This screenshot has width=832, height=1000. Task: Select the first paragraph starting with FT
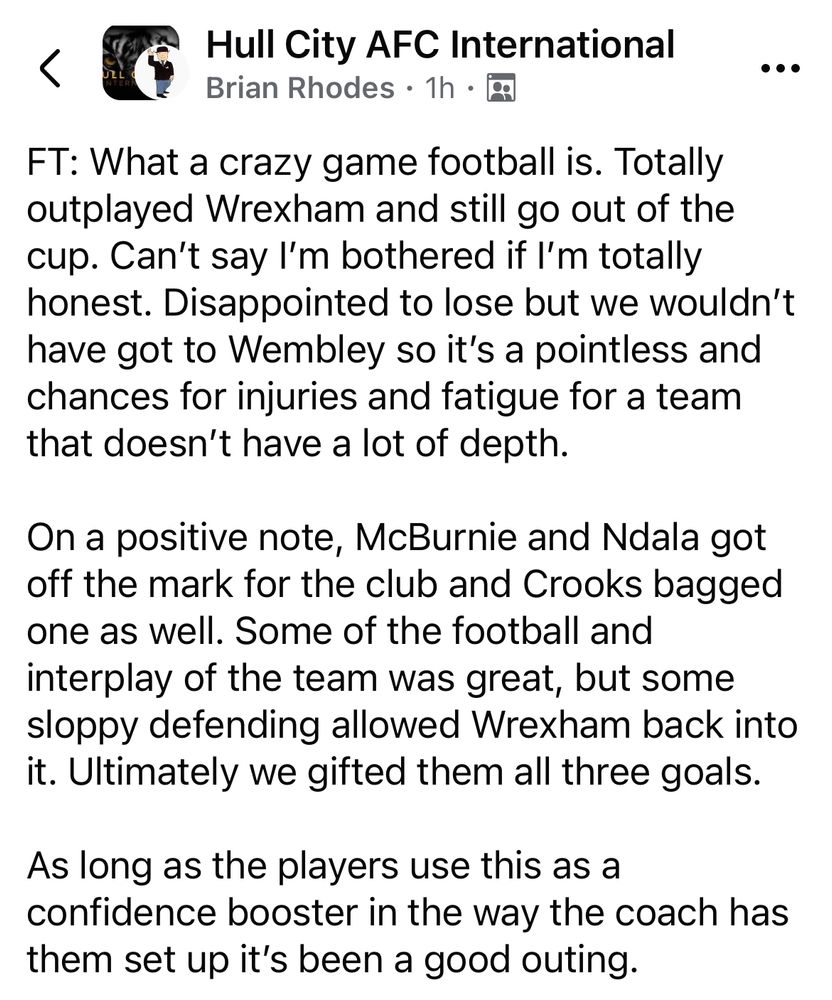coord(411,302)
